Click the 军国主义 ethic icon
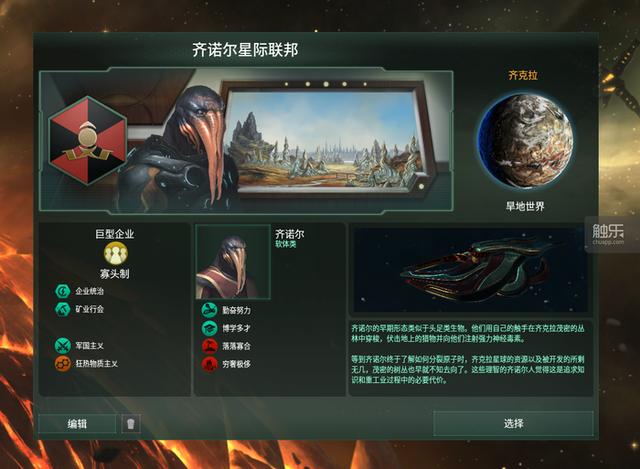Image resolution: width=640 pixels, height=469 pixels. (x=63, y=346)
